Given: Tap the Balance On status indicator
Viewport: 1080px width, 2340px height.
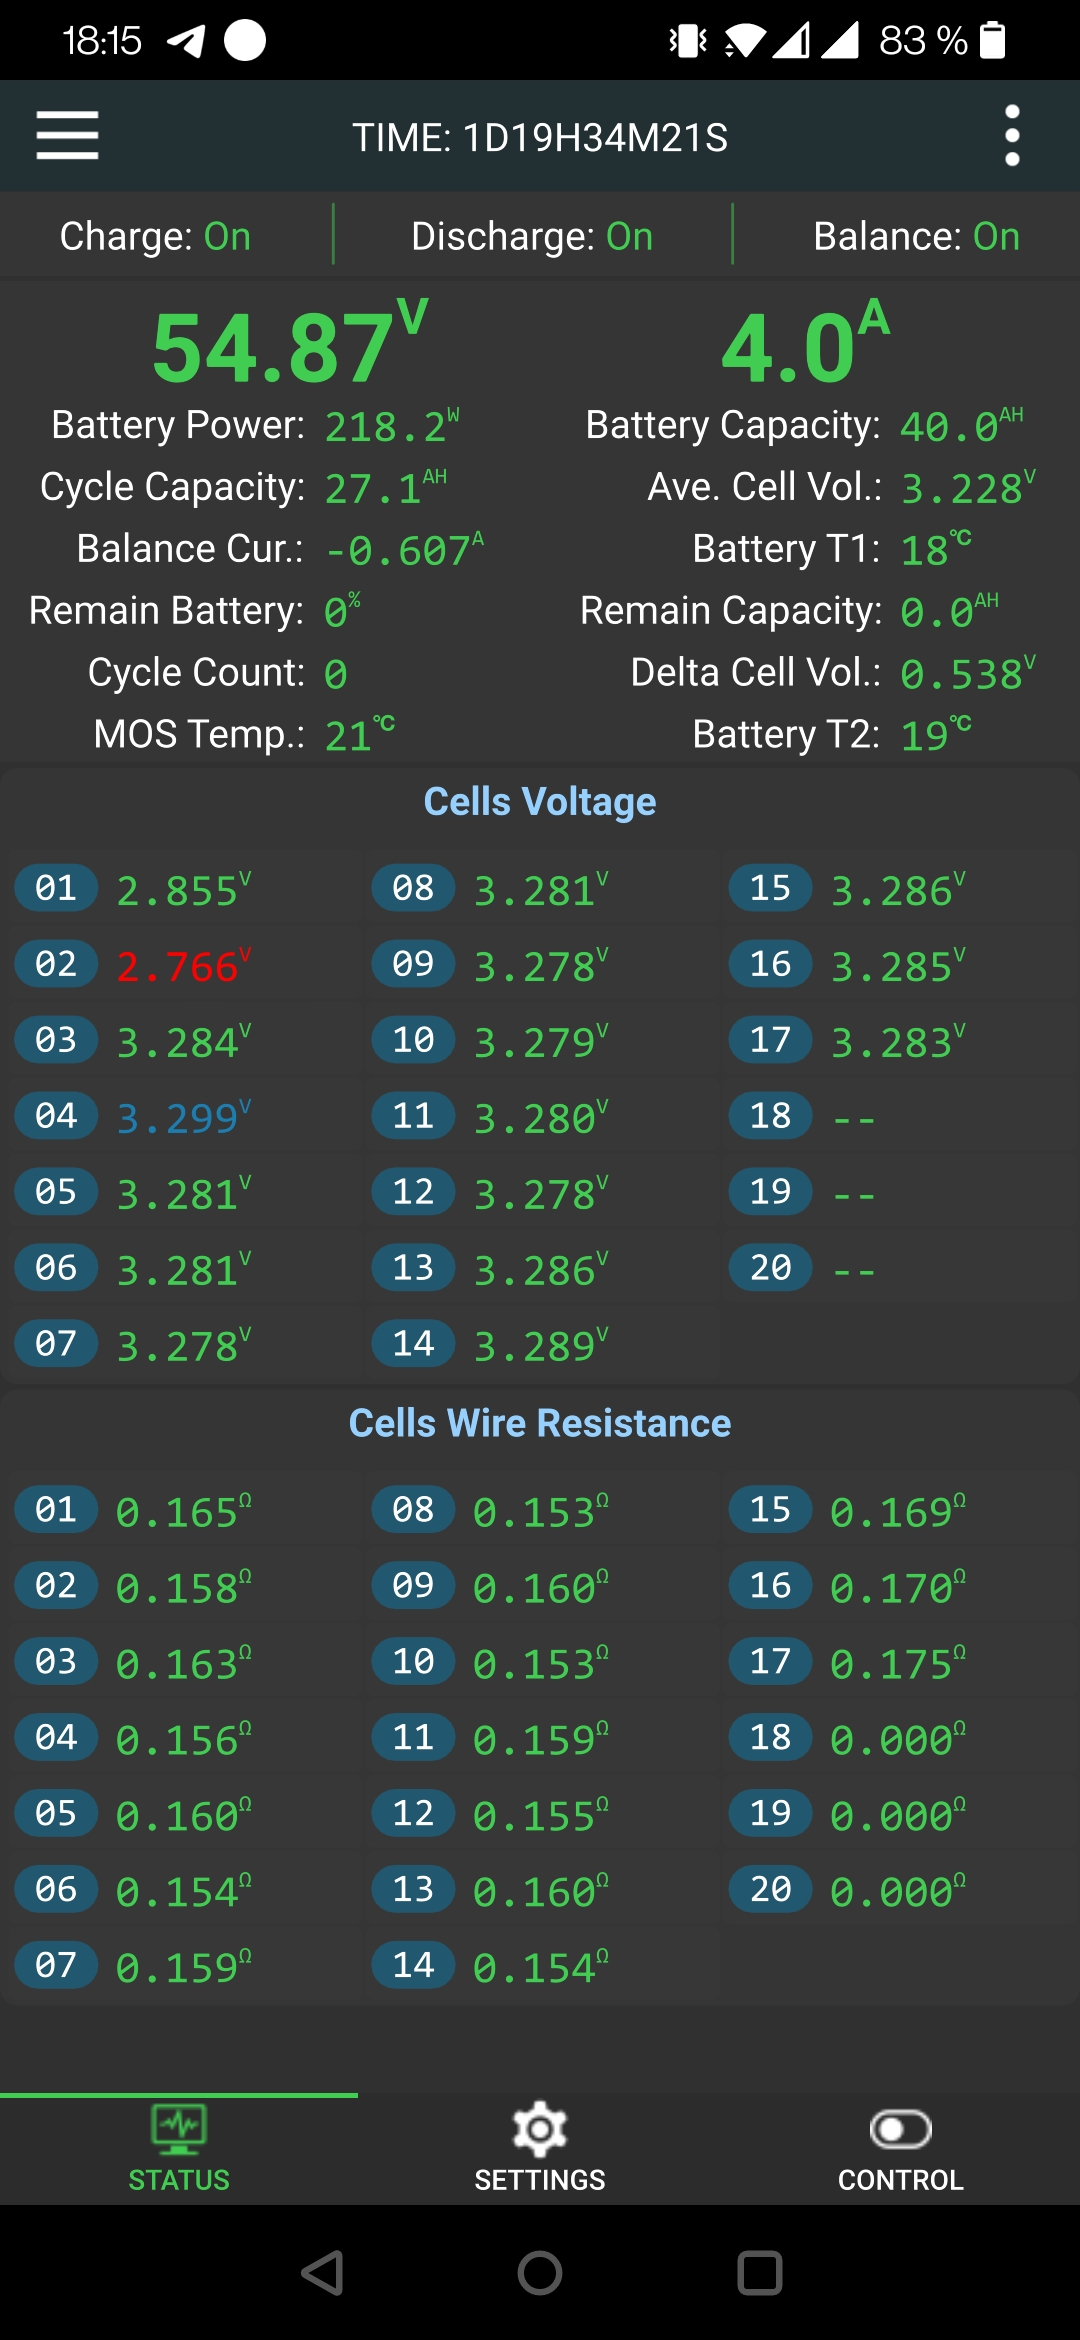Looking at the screenshot, I should 916,237.
